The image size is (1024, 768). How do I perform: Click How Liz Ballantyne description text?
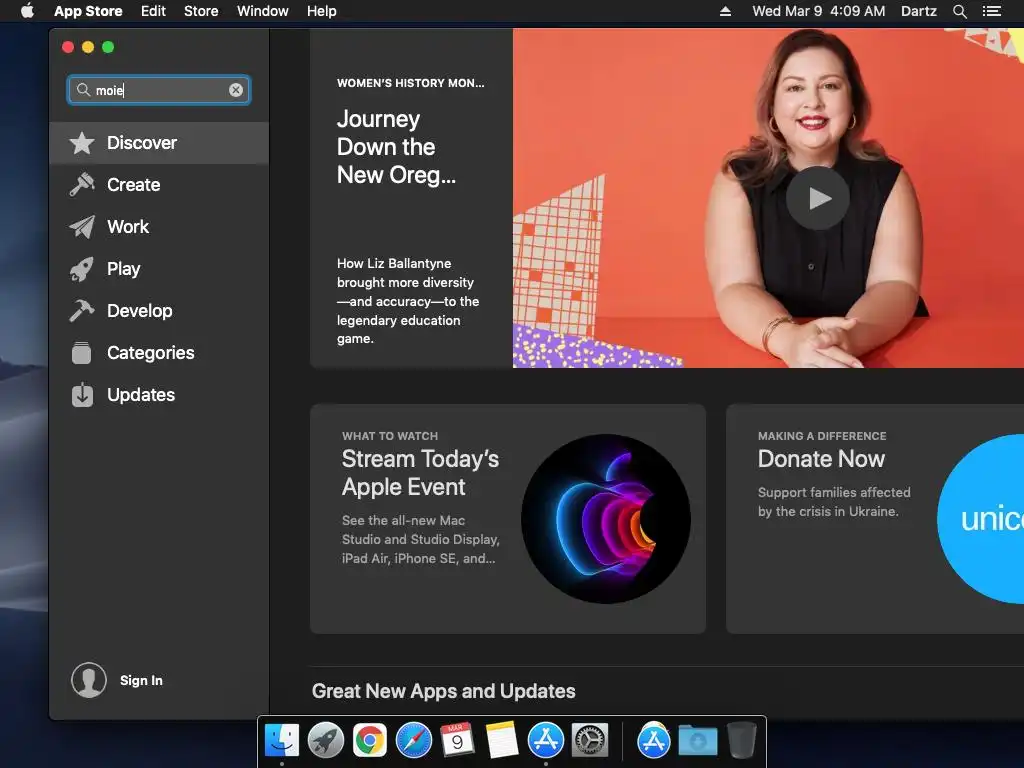(x=408, y=301)
